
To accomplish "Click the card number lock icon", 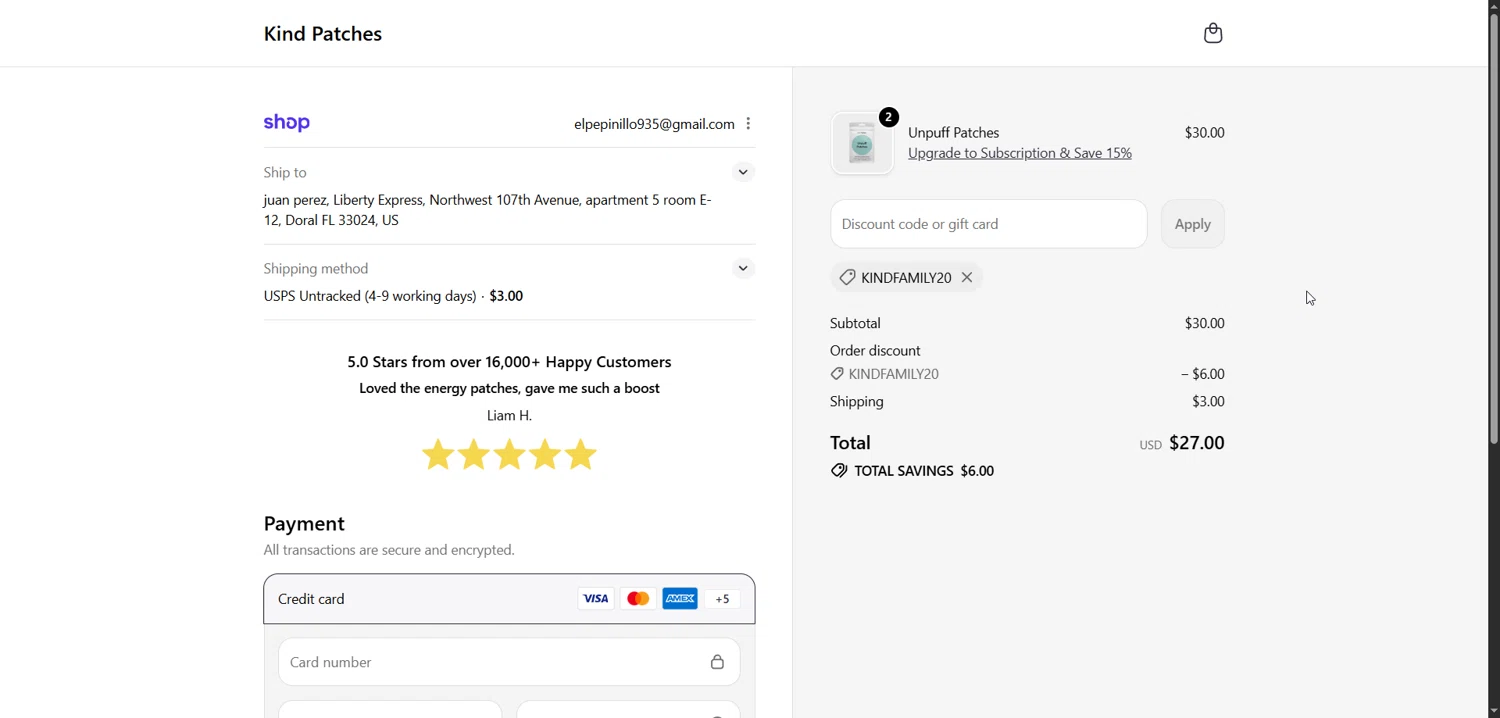I will [x=717, y=662].
